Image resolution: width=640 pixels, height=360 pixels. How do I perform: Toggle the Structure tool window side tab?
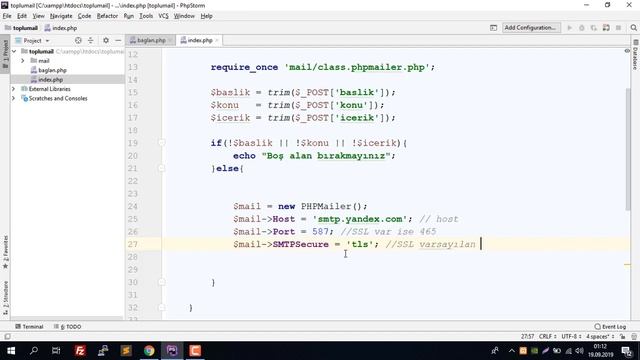coord(5,298)
